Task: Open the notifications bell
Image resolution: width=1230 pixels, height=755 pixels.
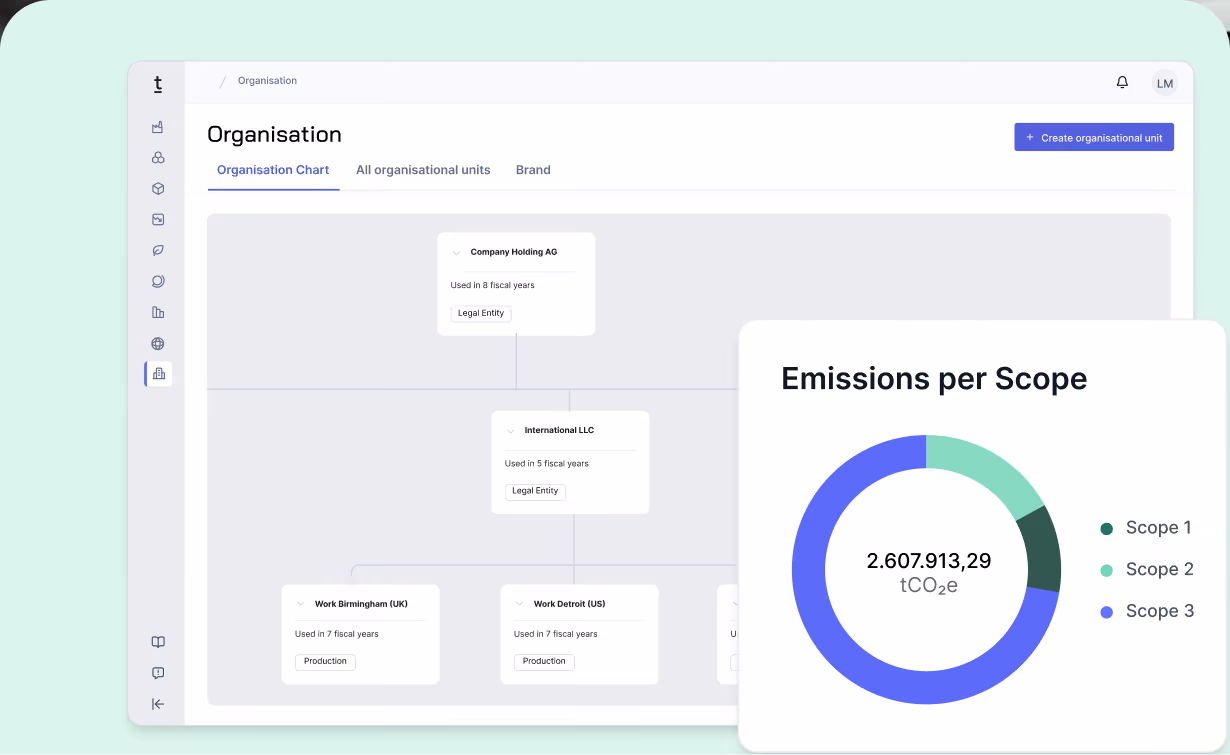Action: tap(1122, 83)
